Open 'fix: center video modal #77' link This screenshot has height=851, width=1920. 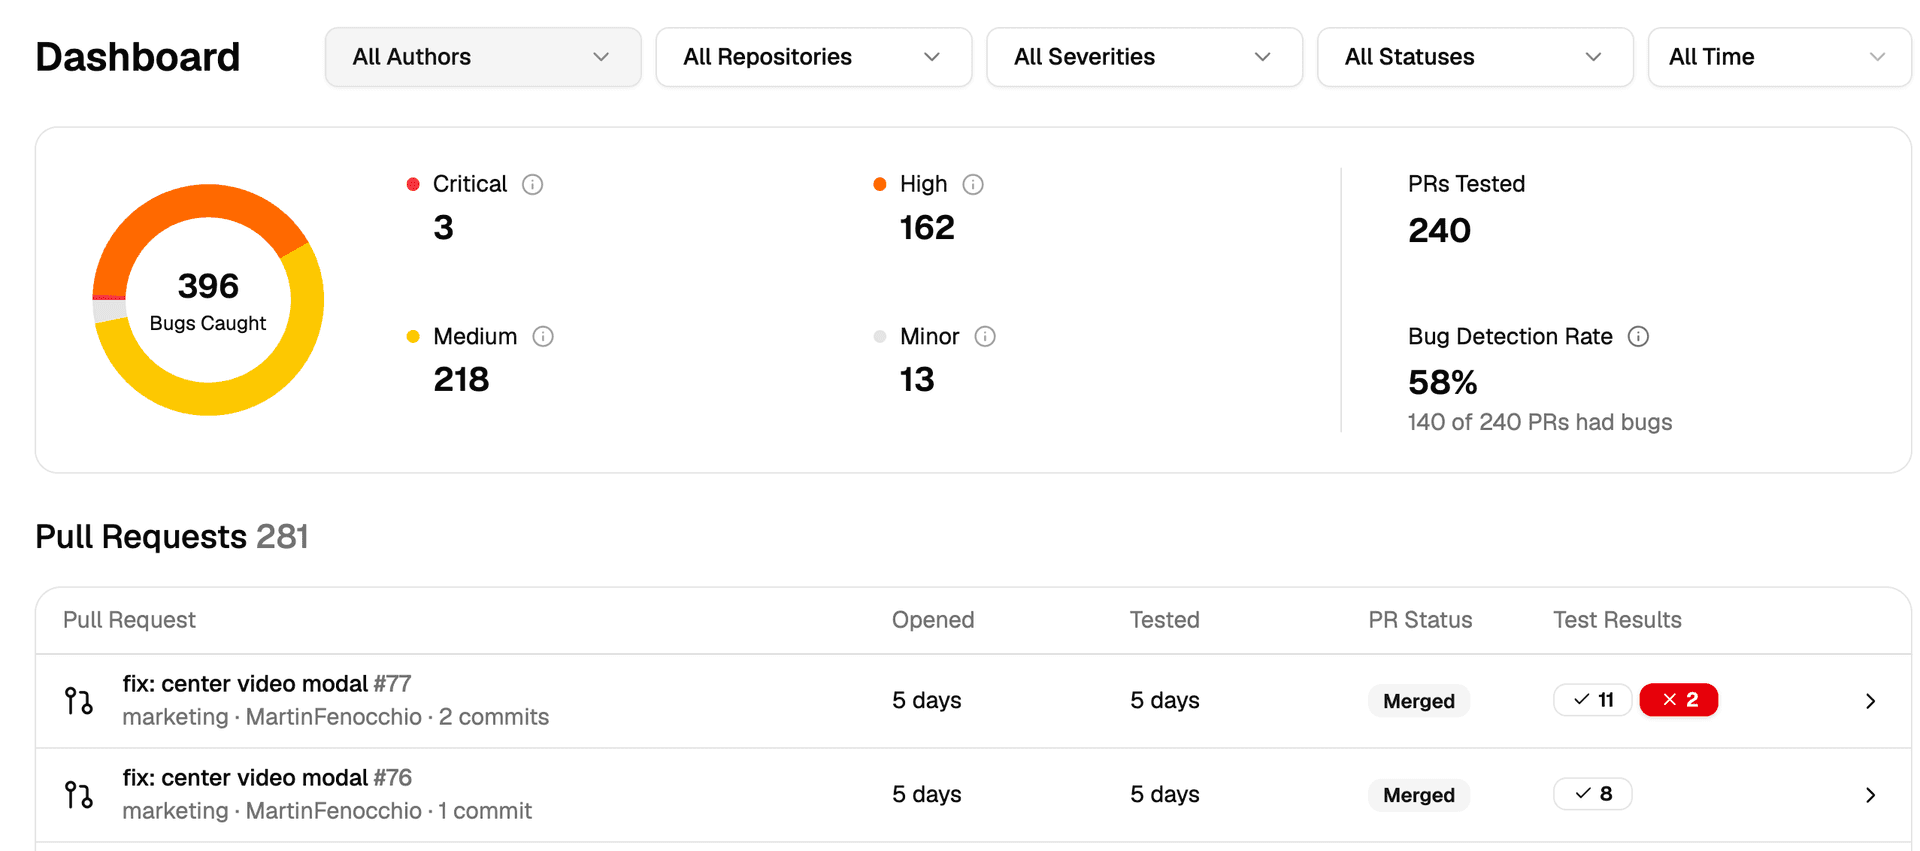click(267, 684)
